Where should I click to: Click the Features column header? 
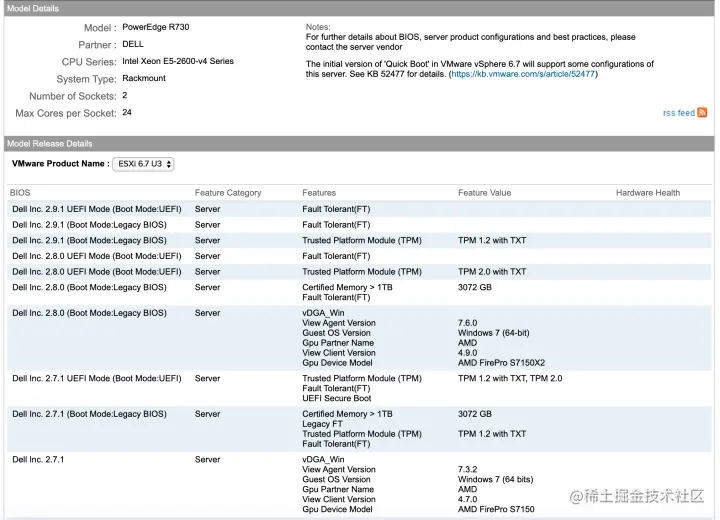coord(319,193)
